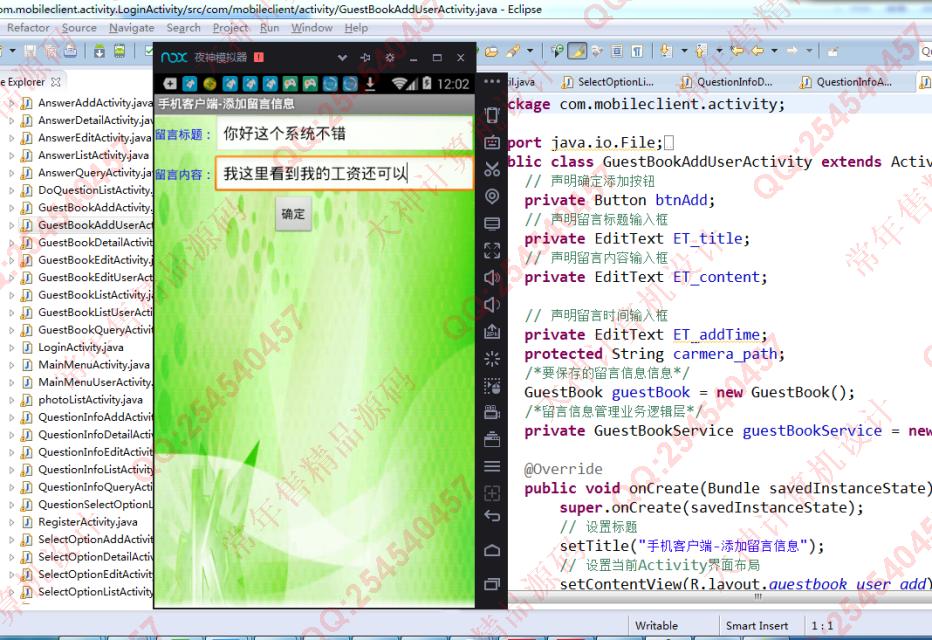
Task: Click the 确定 confirm button
Action: (293, 214)
